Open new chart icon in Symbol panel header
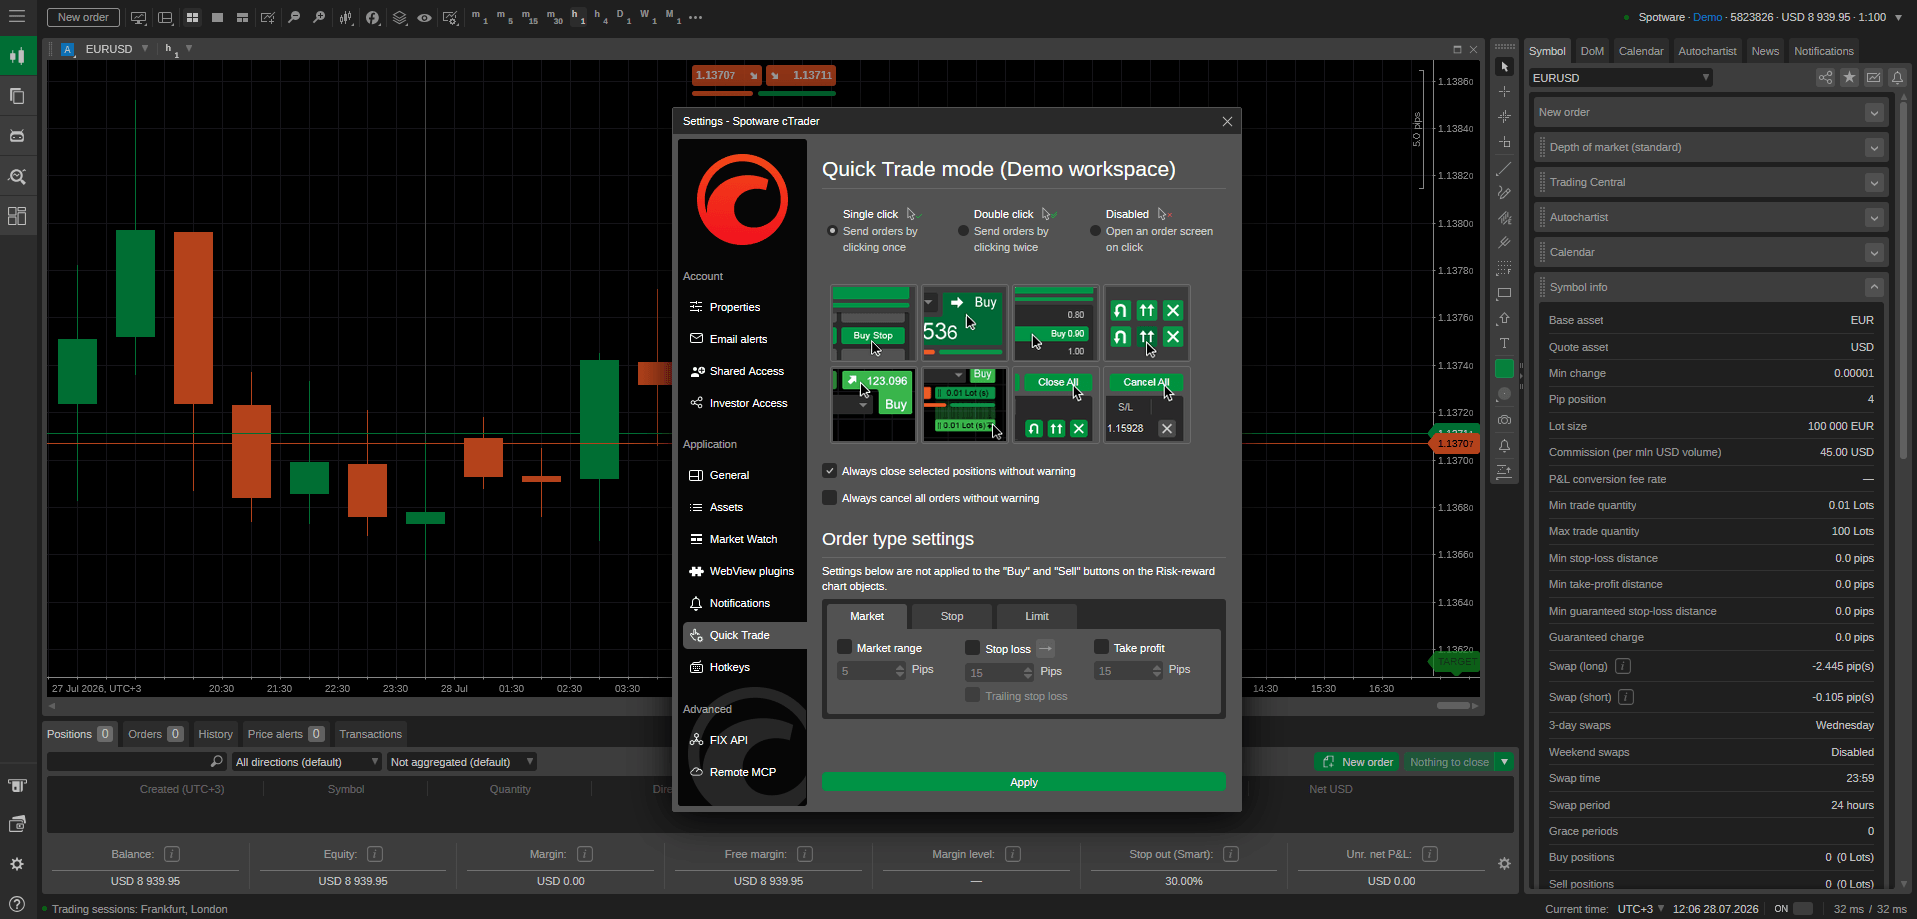The width and height of the screenshot is (1917, 919). (1873, 77)
